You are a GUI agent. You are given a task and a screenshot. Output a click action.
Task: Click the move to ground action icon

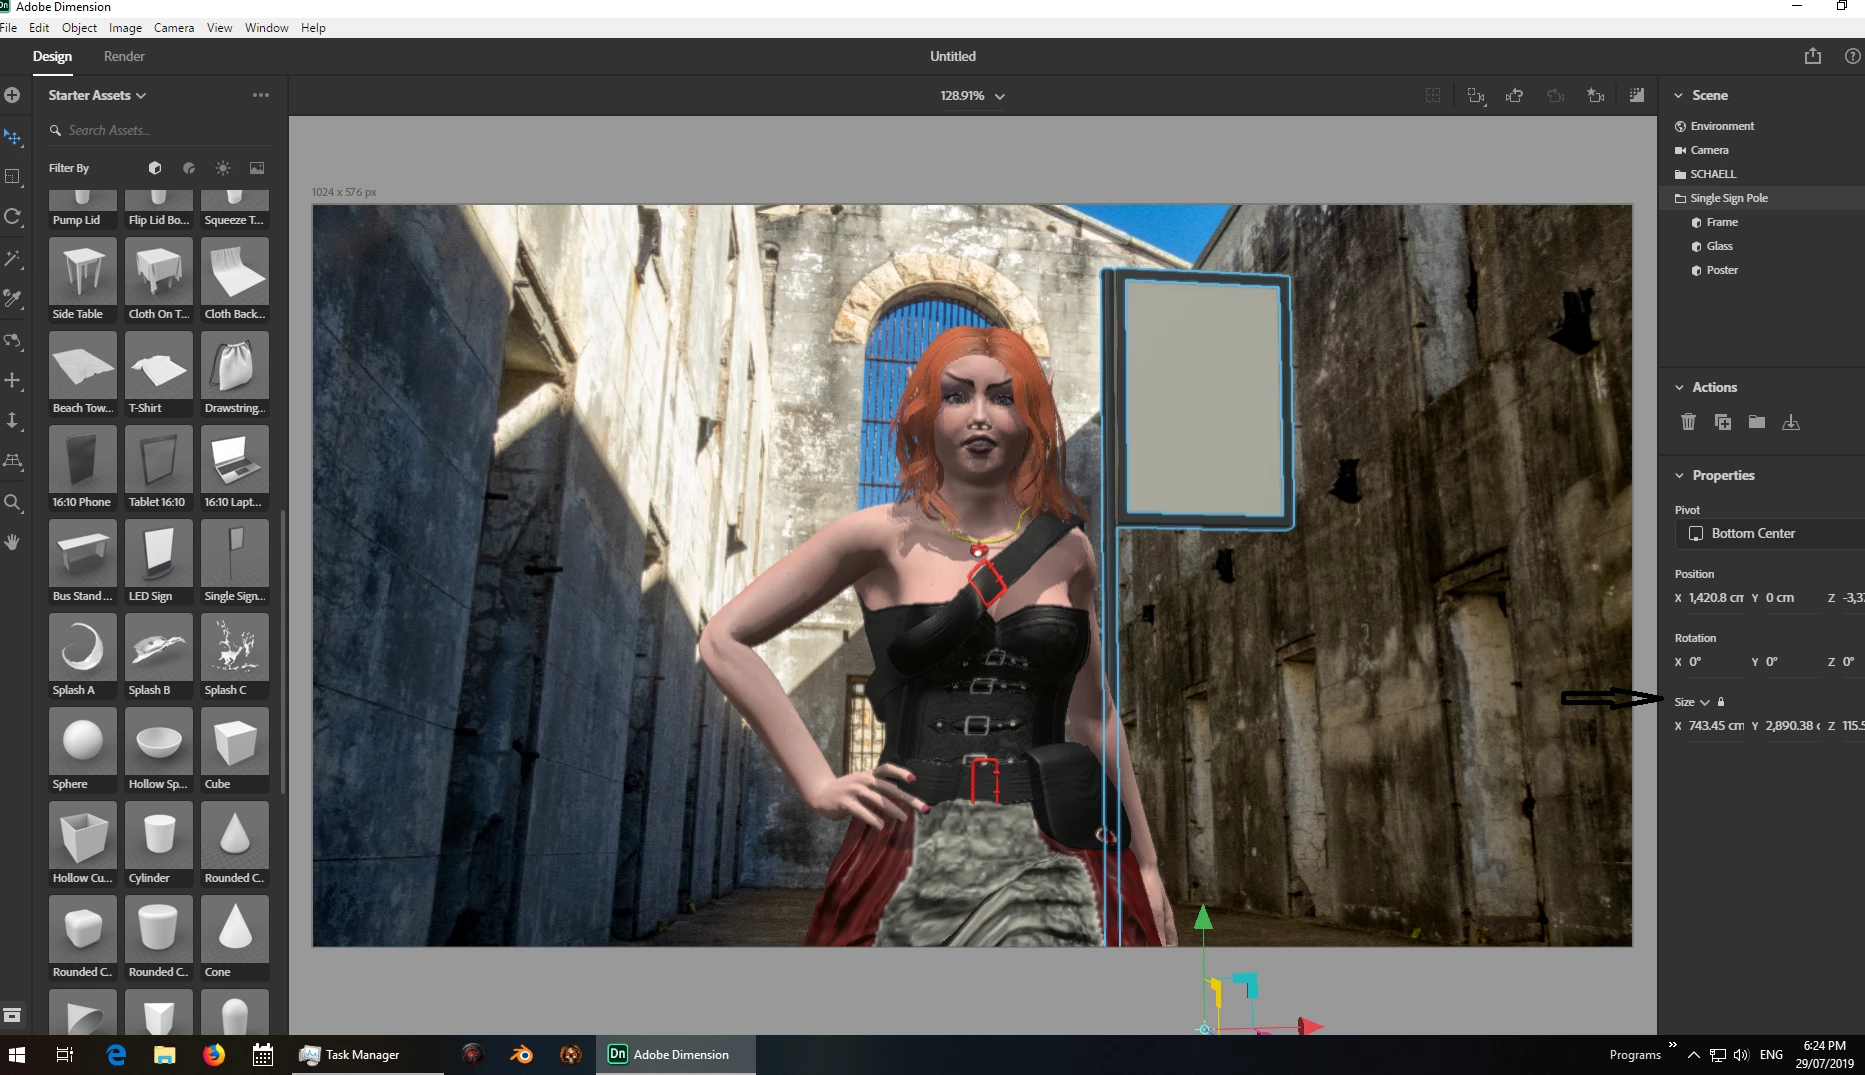coord(1791,422)
